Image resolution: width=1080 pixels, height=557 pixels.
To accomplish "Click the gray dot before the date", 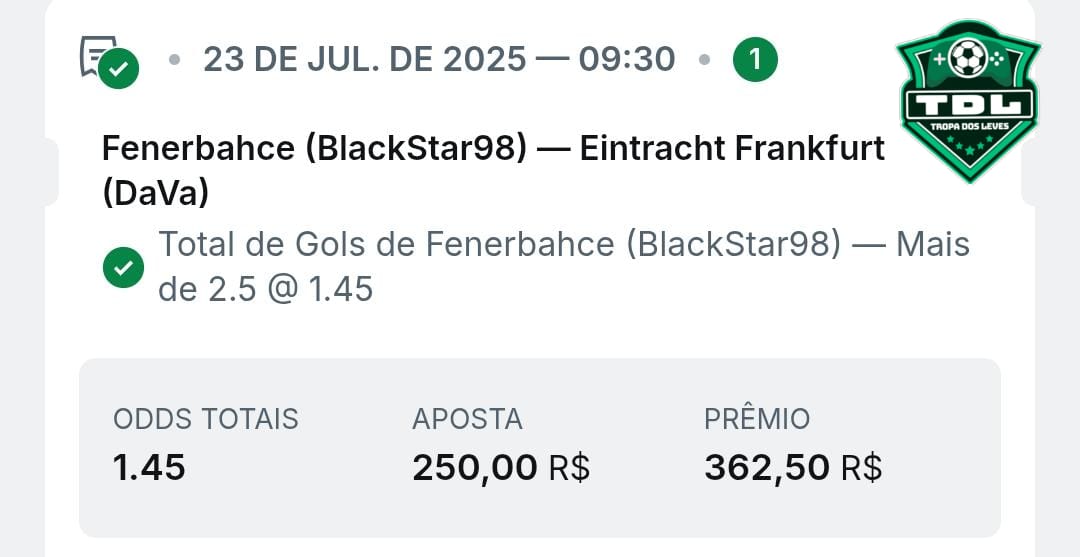I will [x=175, y=60].
